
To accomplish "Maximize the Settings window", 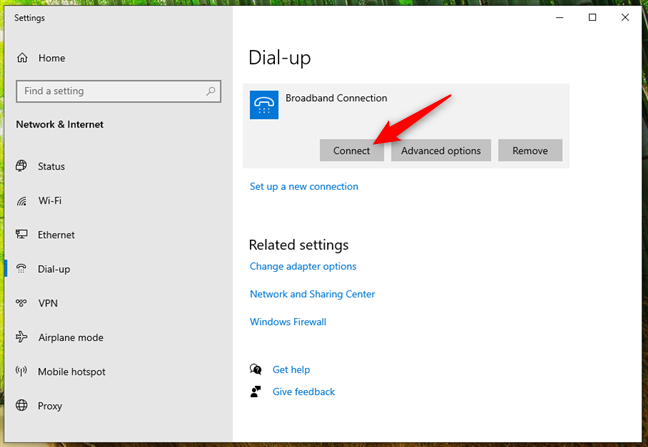I will [x=593, y=17].
